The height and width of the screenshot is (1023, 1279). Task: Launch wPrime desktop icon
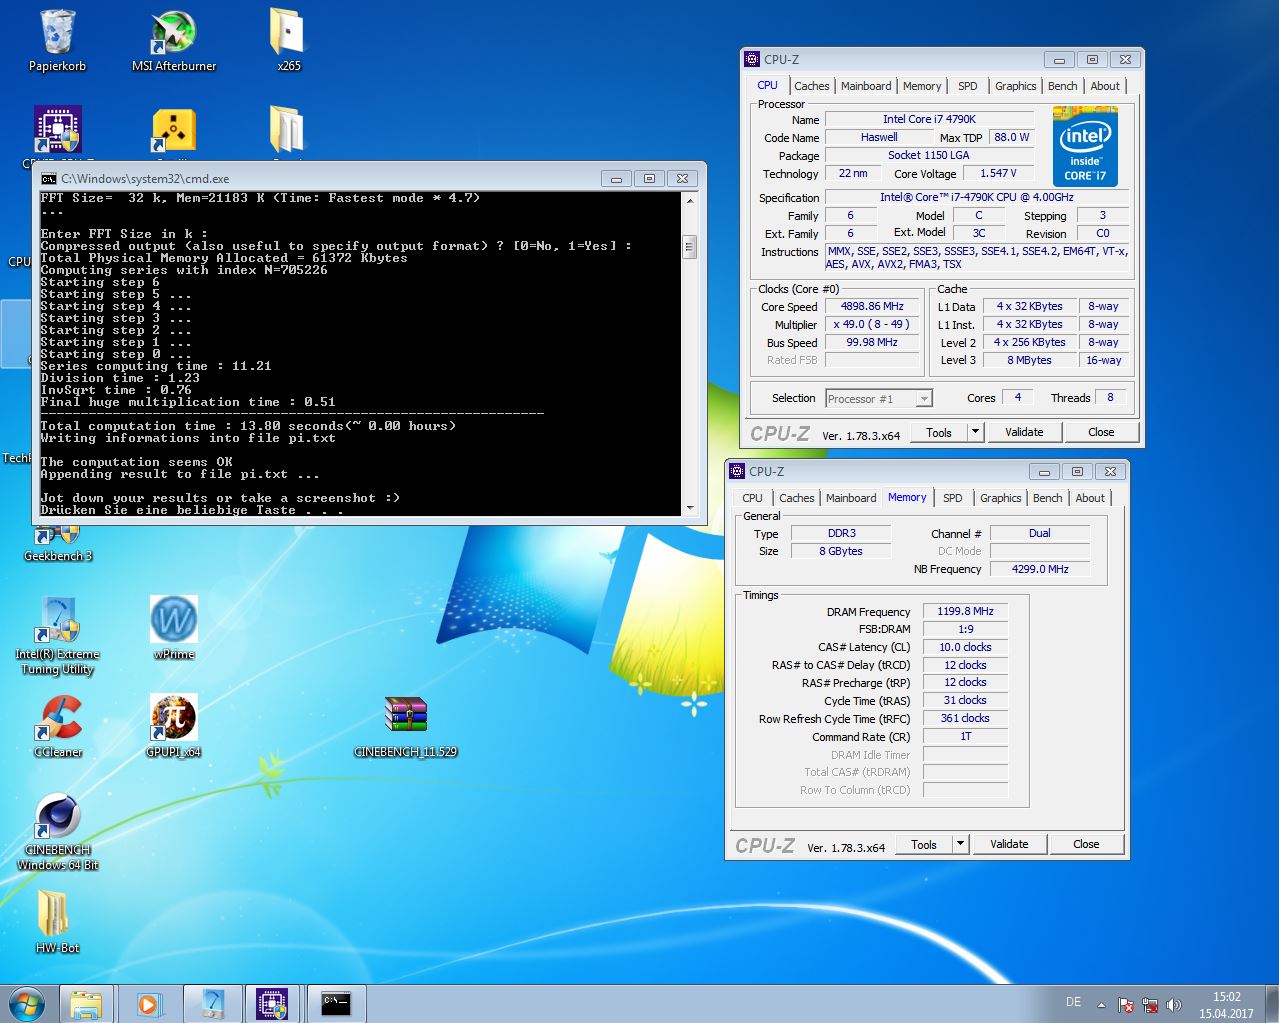(x=174, y=628)
